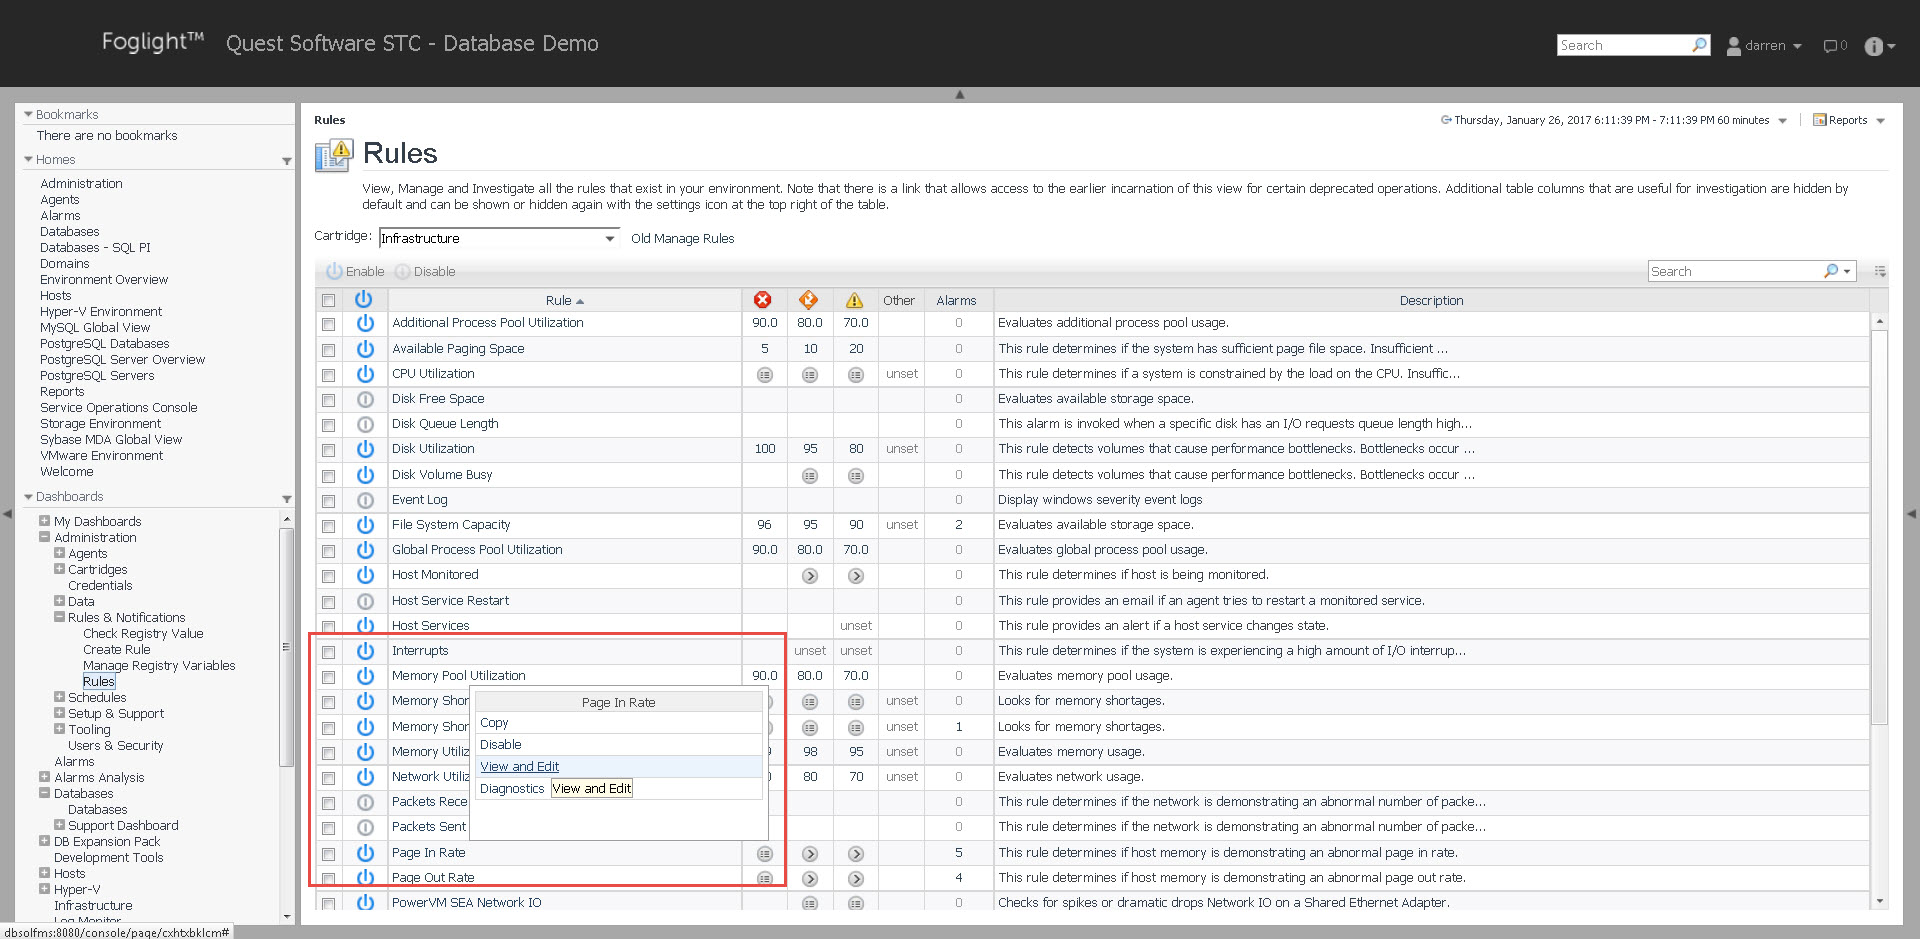Expand the My Dashboards tree node
Image resolution: width=1920 pixels, height=939 pixels.
tap(44, 521)
